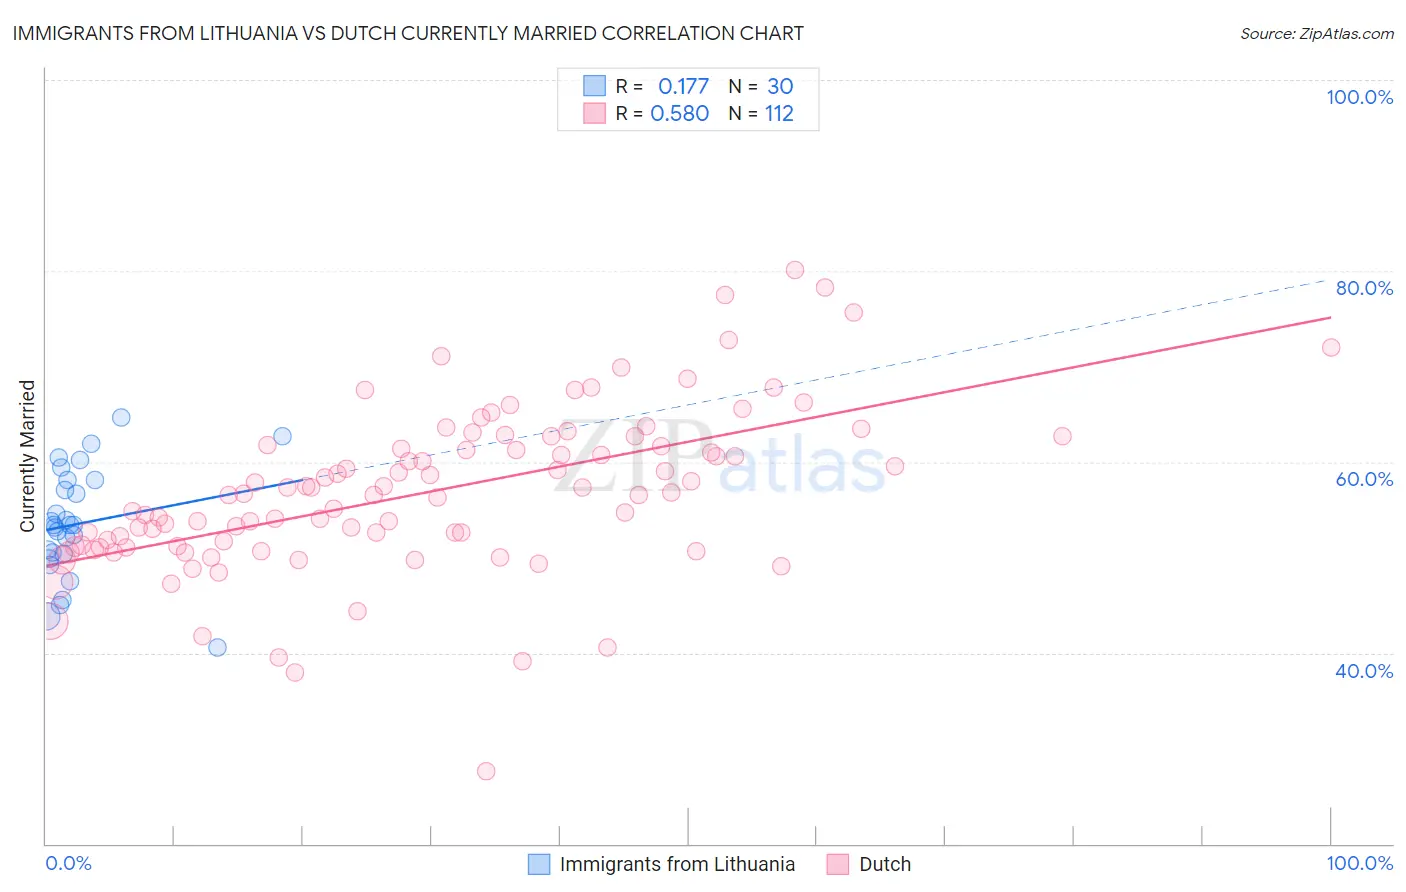
Task: Click the pink swatch beside R = 0.580
Action: pyautogui.click(x=595, y=113)
